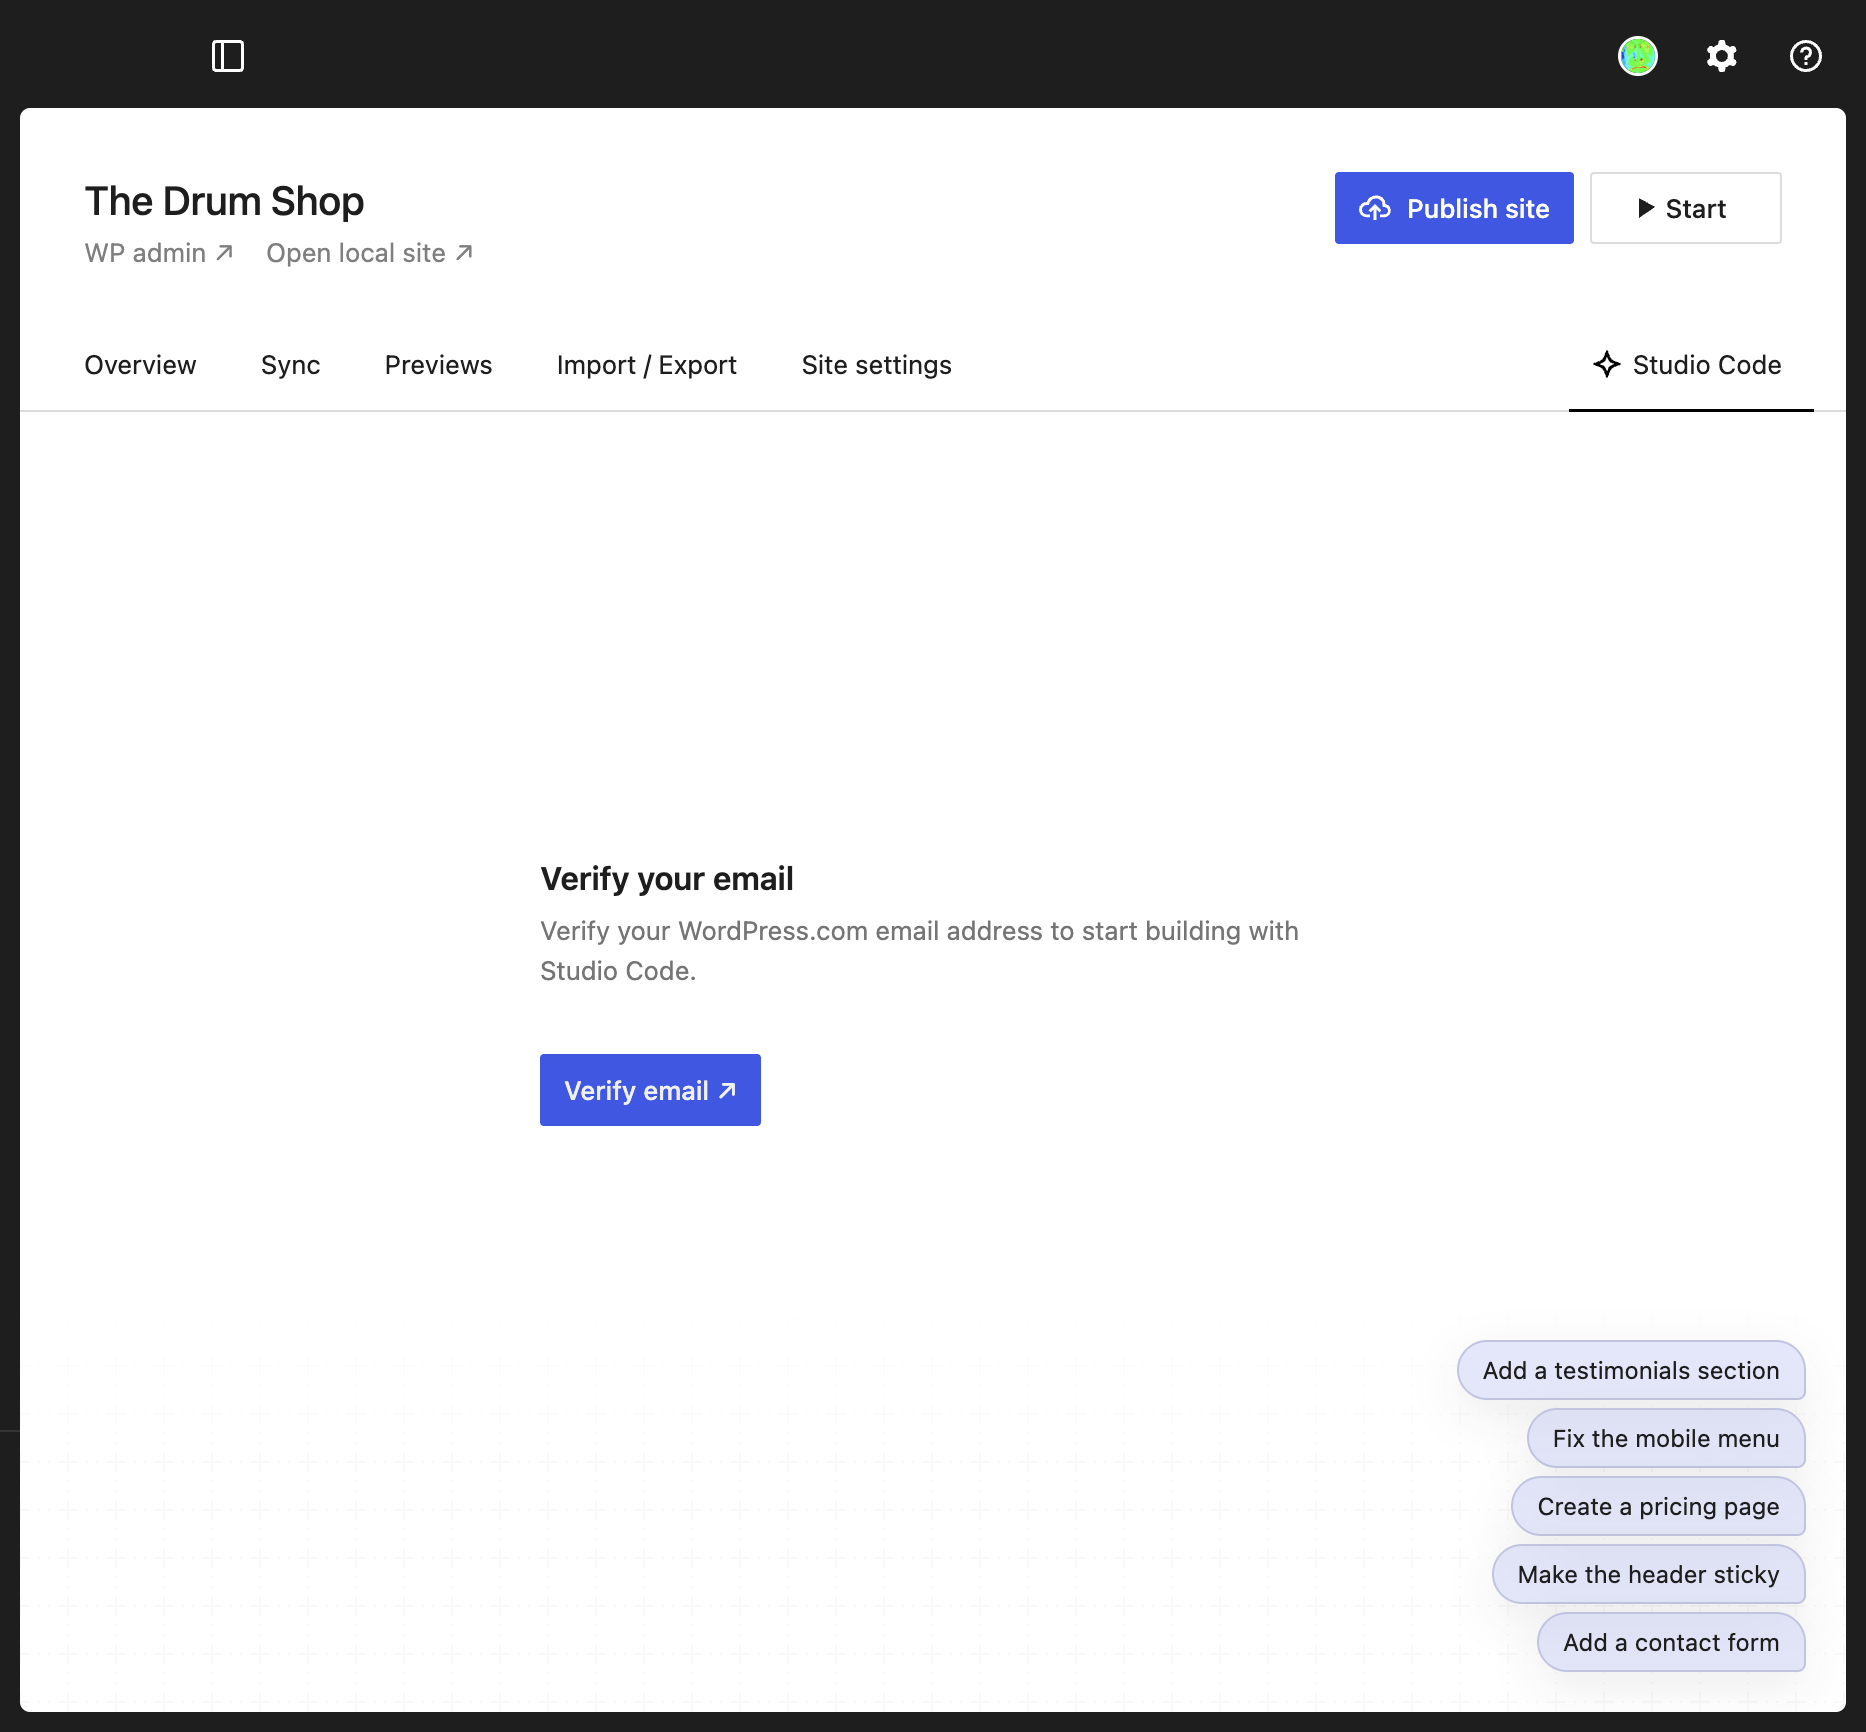Click the help question mark icon
Viewport: 1866px width, 1732px height.
coord(1806,56)
